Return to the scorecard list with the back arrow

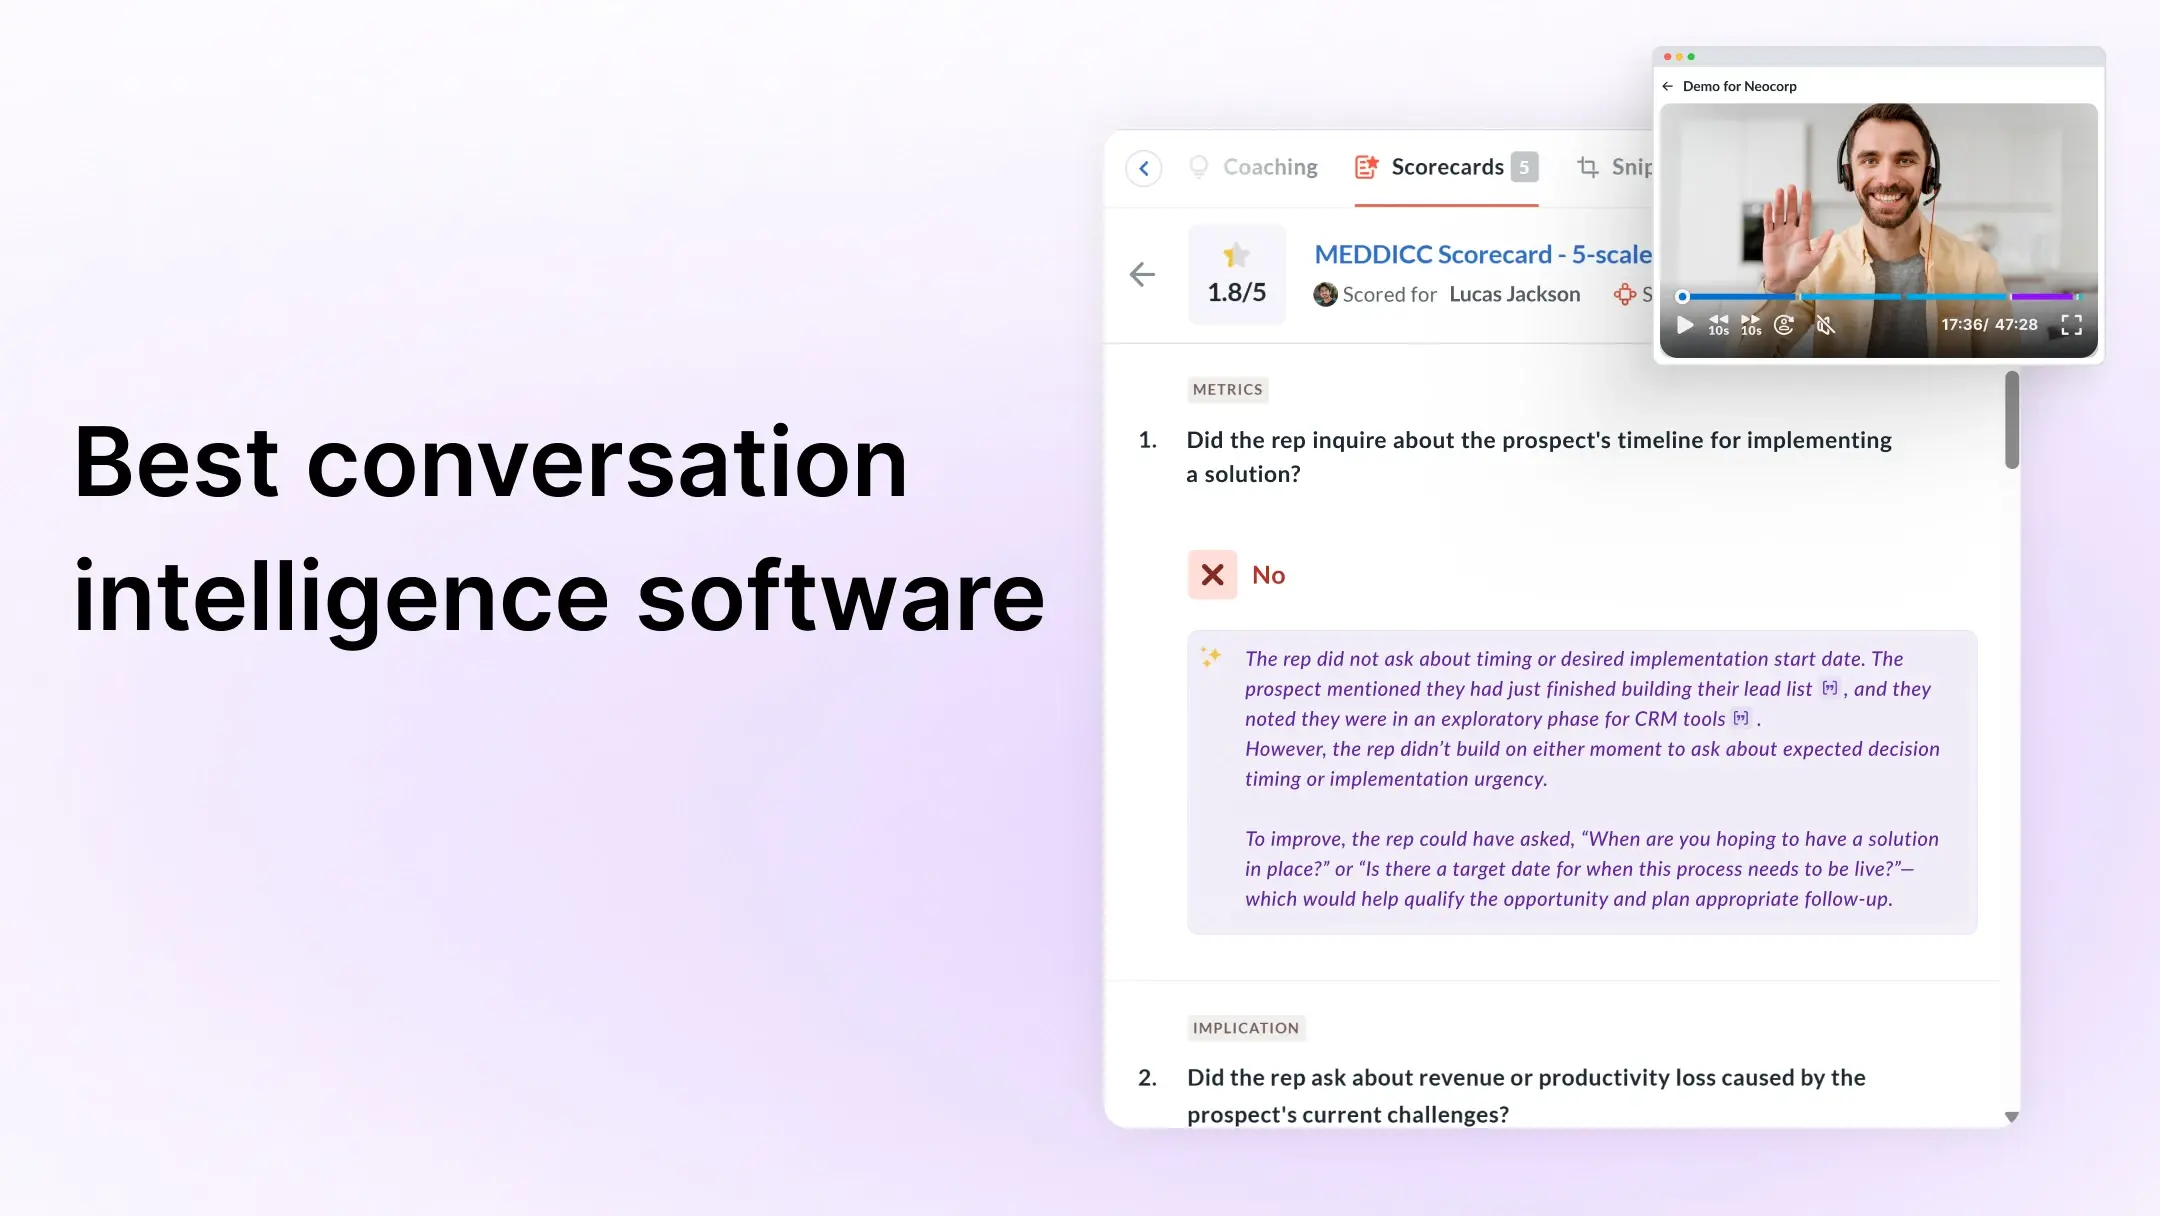[1142, 274]
